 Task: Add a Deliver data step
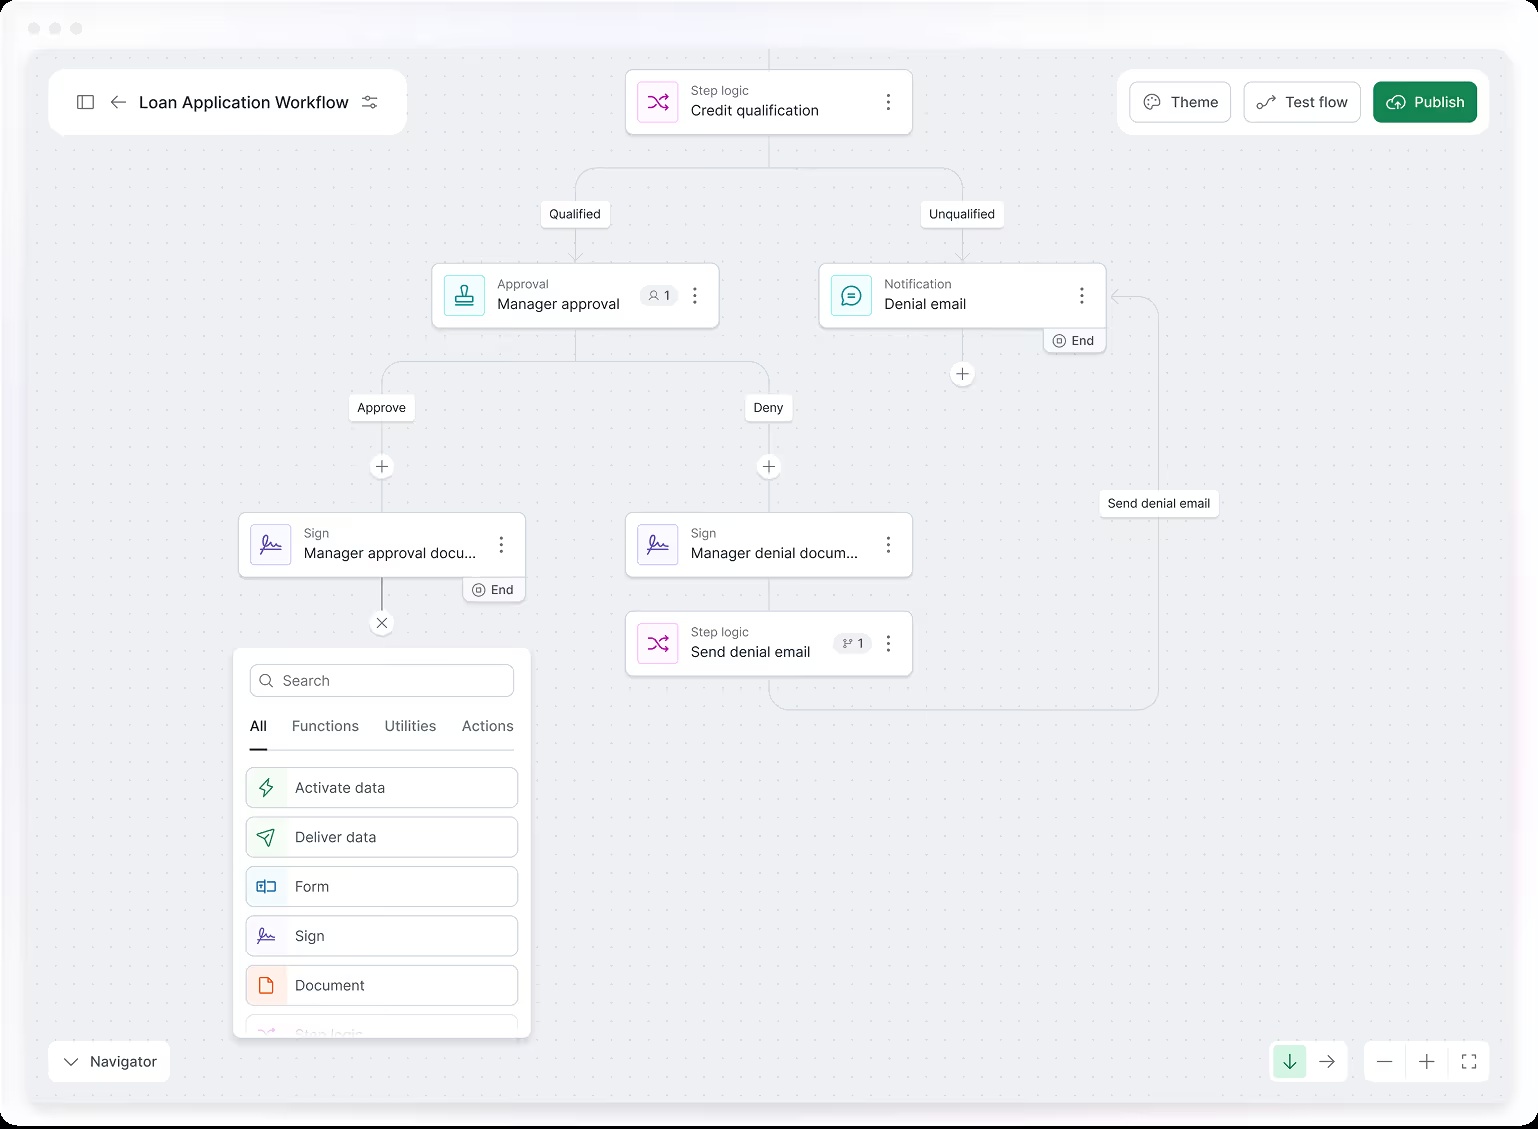pyautogui.click(x=382, y=837)
